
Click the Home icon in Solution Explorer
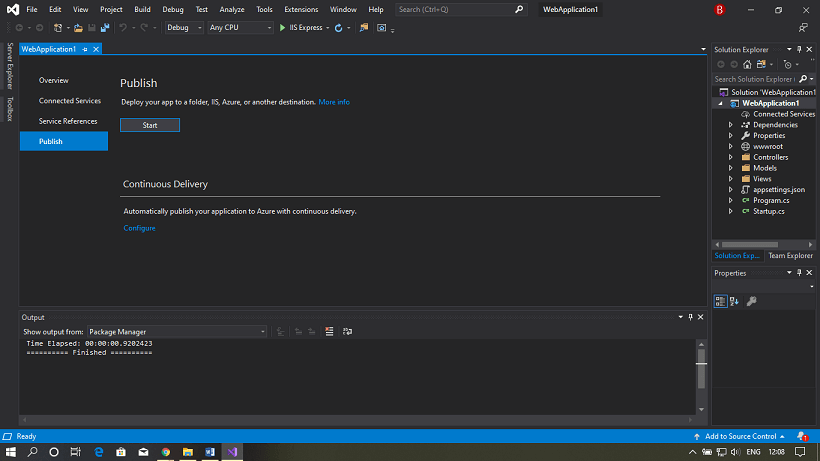click(747, 64)
